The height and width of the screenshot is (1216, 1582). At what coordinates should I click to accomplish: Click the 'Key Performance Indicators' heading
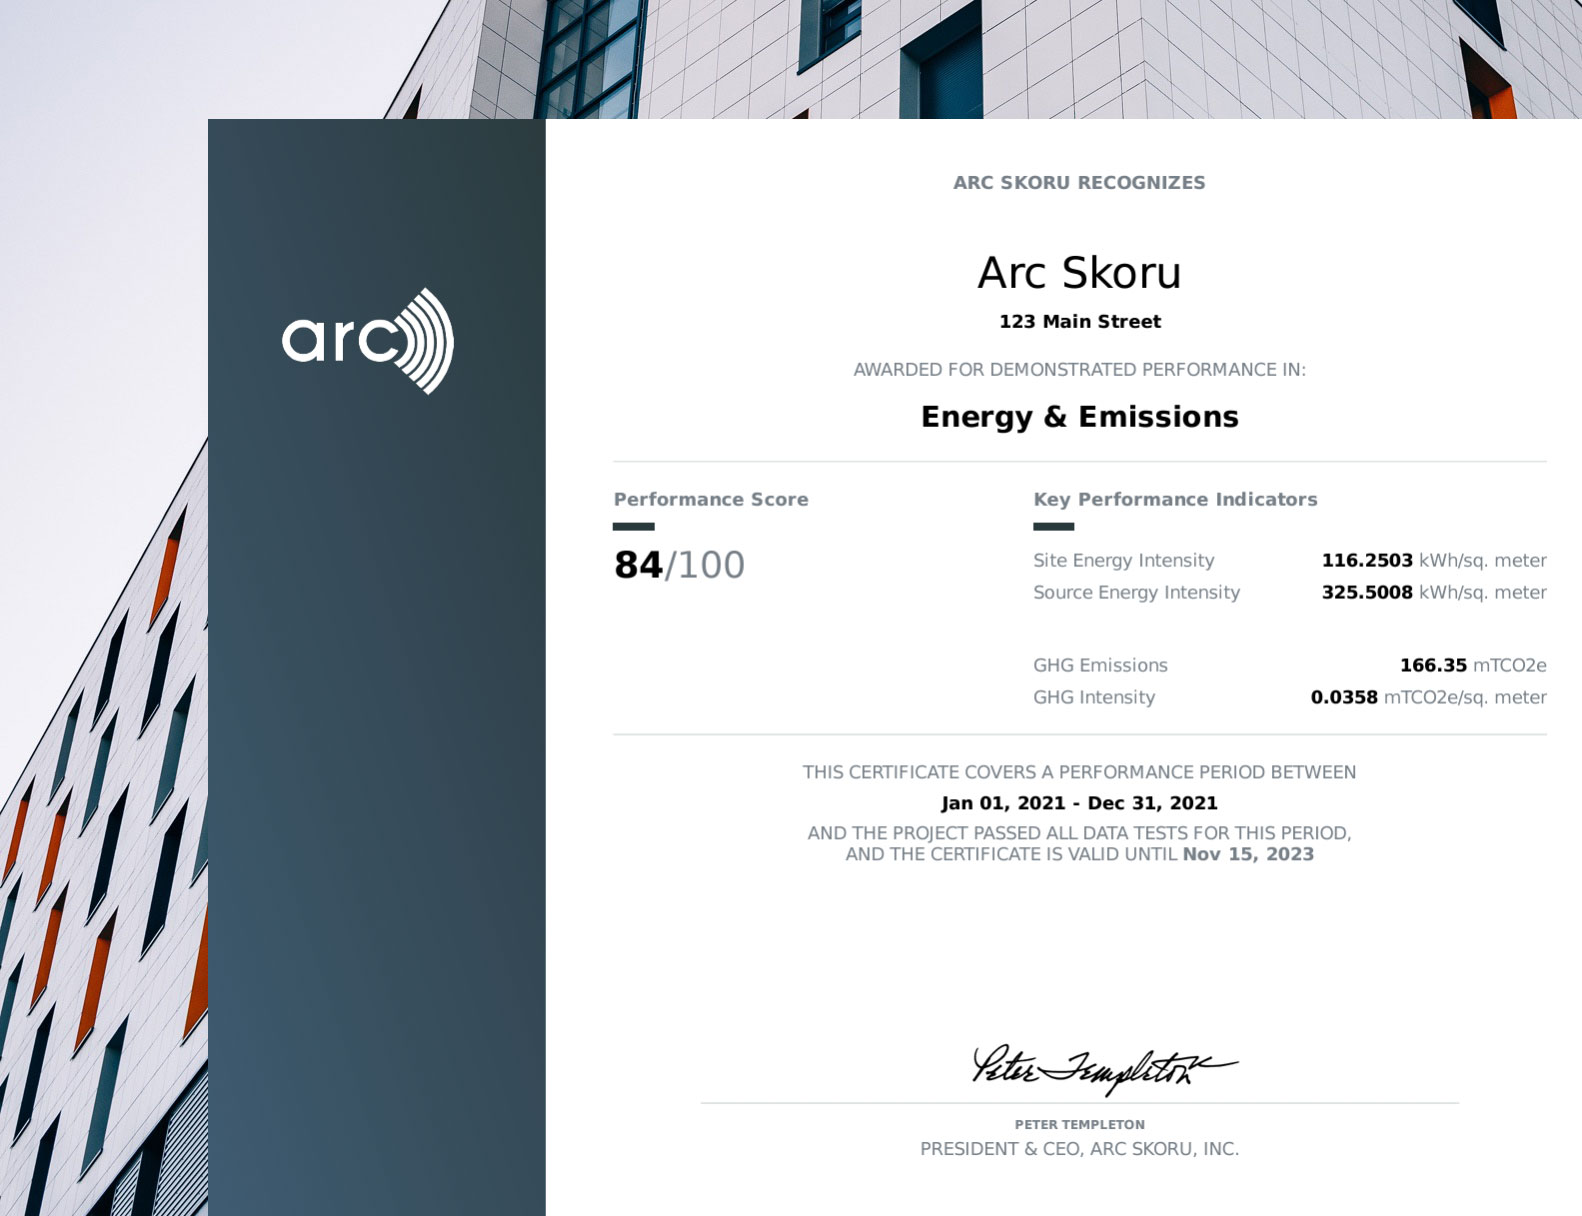(x=1175, y=499)
